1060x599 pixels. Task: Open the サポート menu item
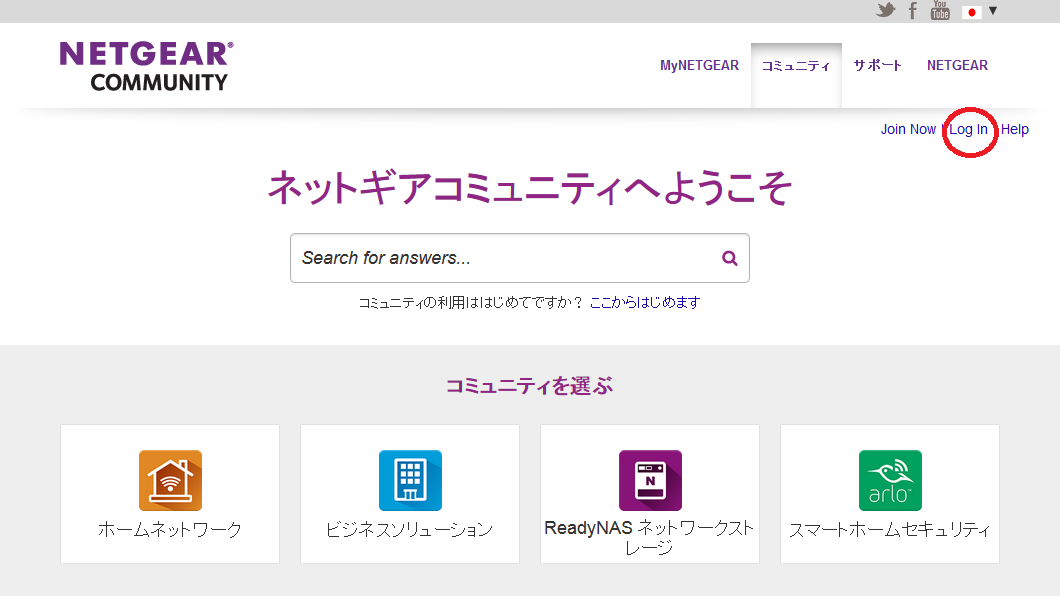click(x=877, y=65)
